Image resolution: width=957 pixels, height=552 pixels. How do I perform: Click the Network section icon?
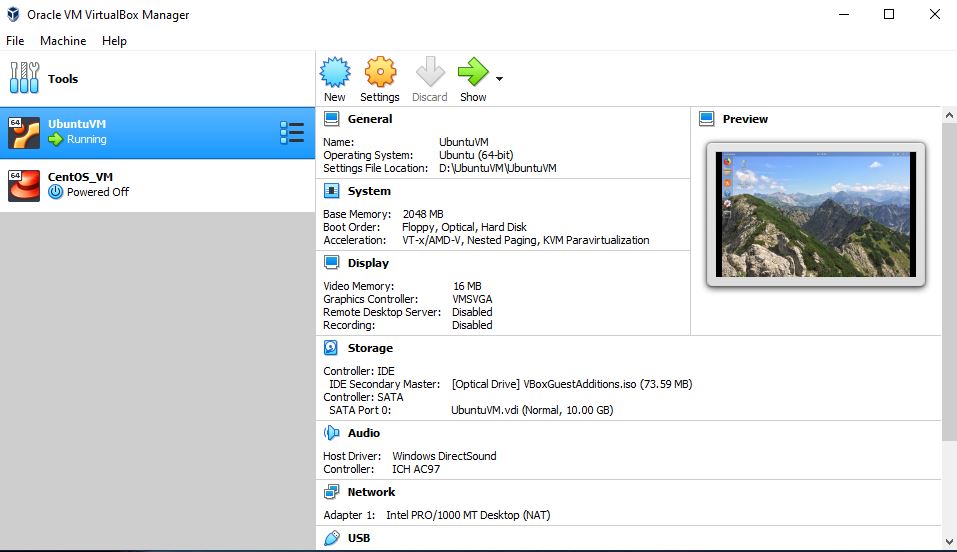click(x=331, y=492)
